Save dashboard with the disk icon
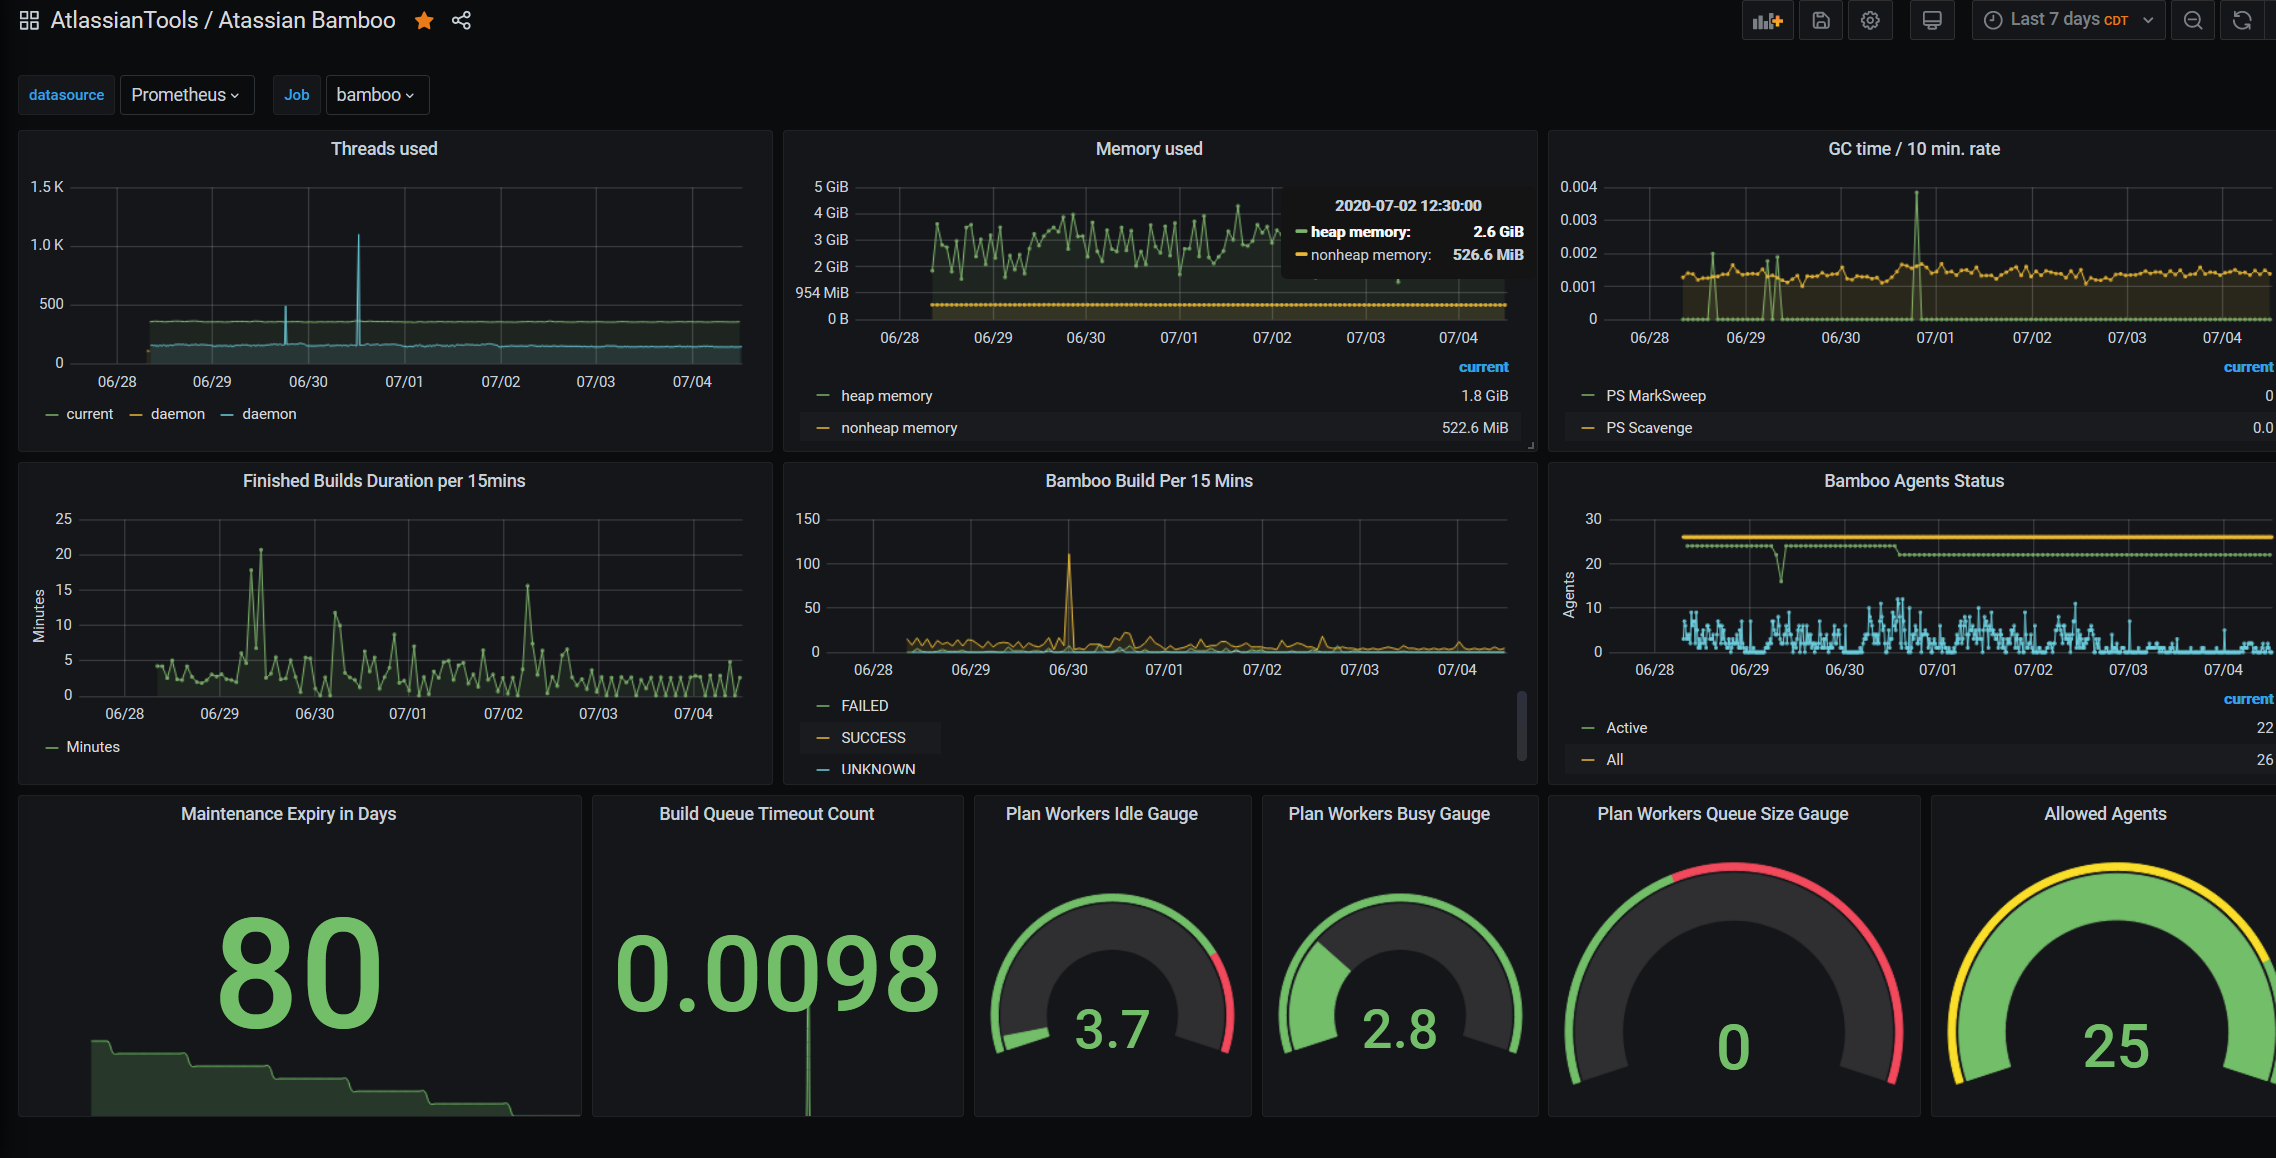The height and width of the screenshot is (1158, 2276). 1820,20
